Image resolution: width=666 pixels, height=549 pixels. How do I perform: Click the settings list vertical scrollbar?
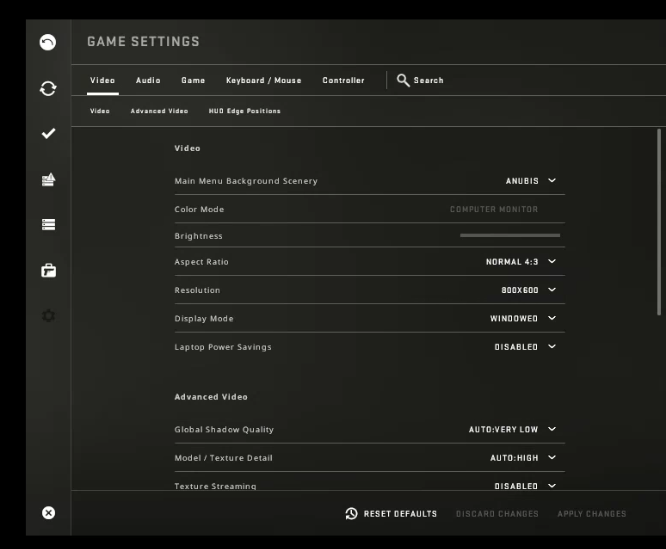pos(659,222)
